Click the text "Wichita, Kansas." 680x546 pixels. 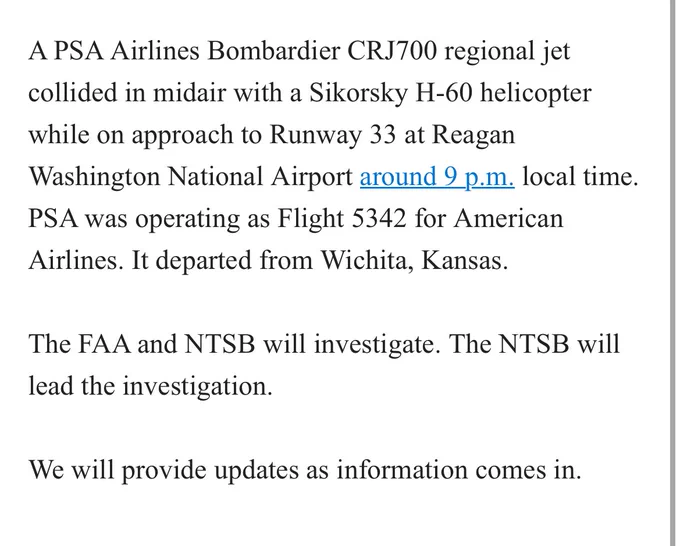point(414,261)
